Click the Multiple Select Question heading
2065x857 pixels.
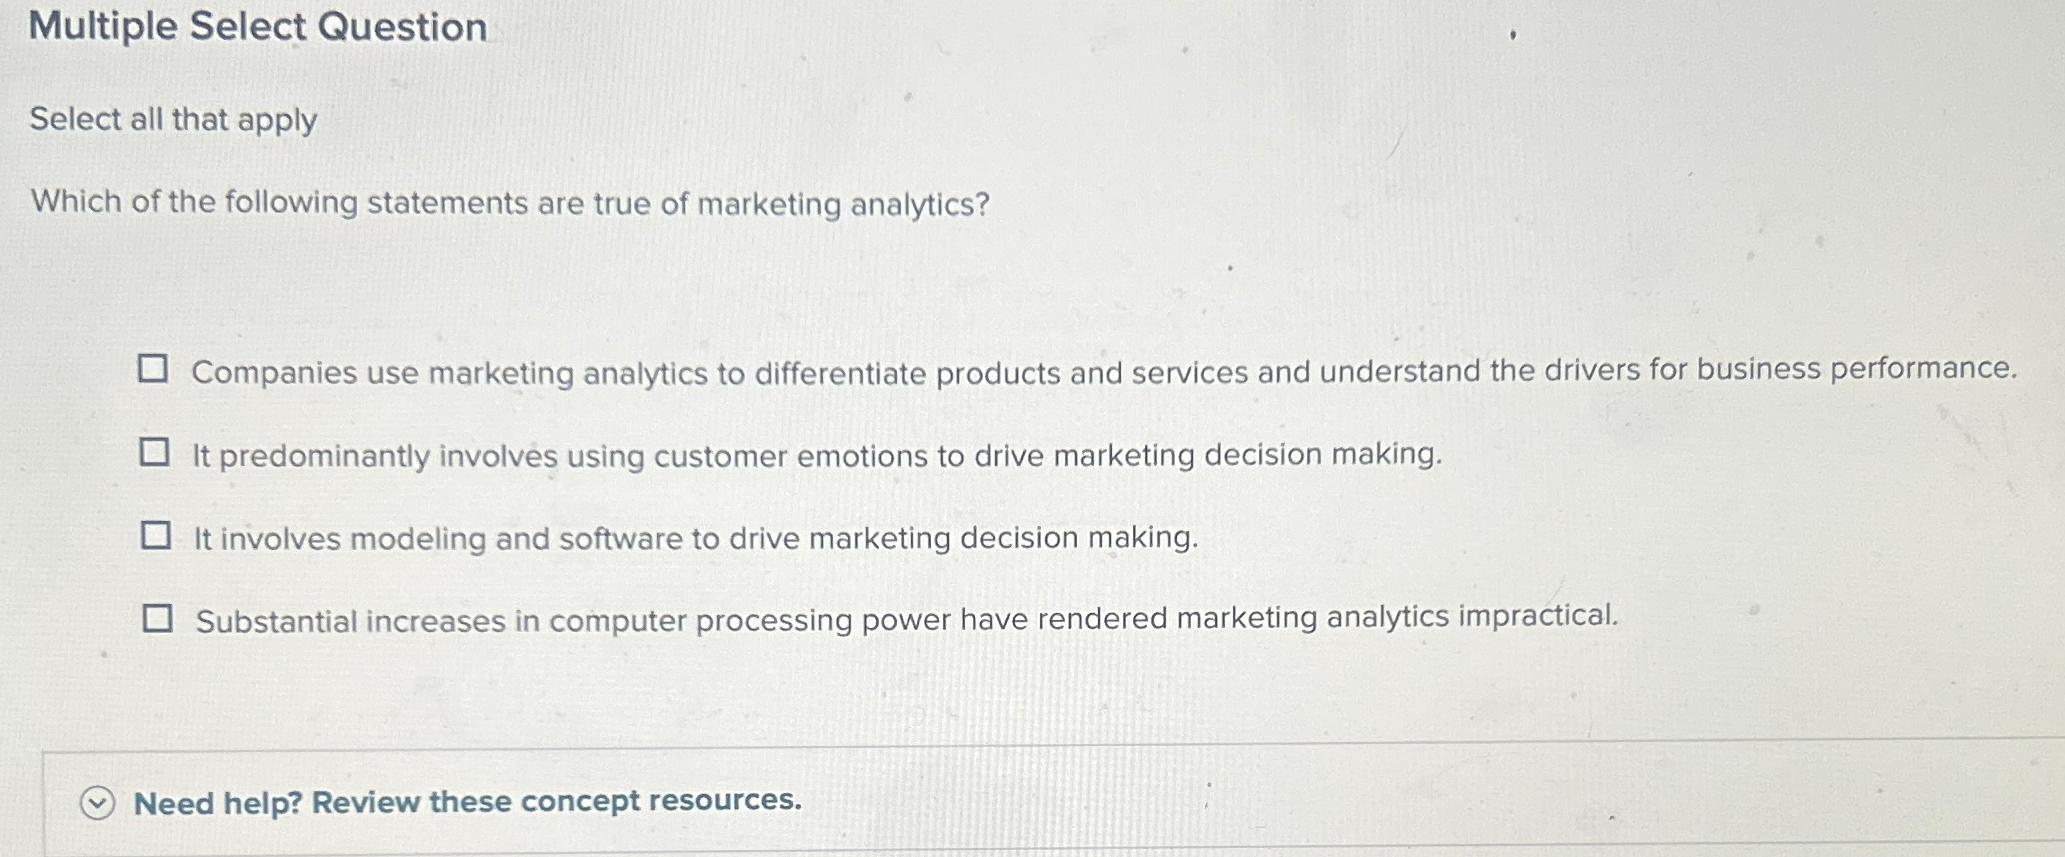pyautogui.click(x=258, y=26)
